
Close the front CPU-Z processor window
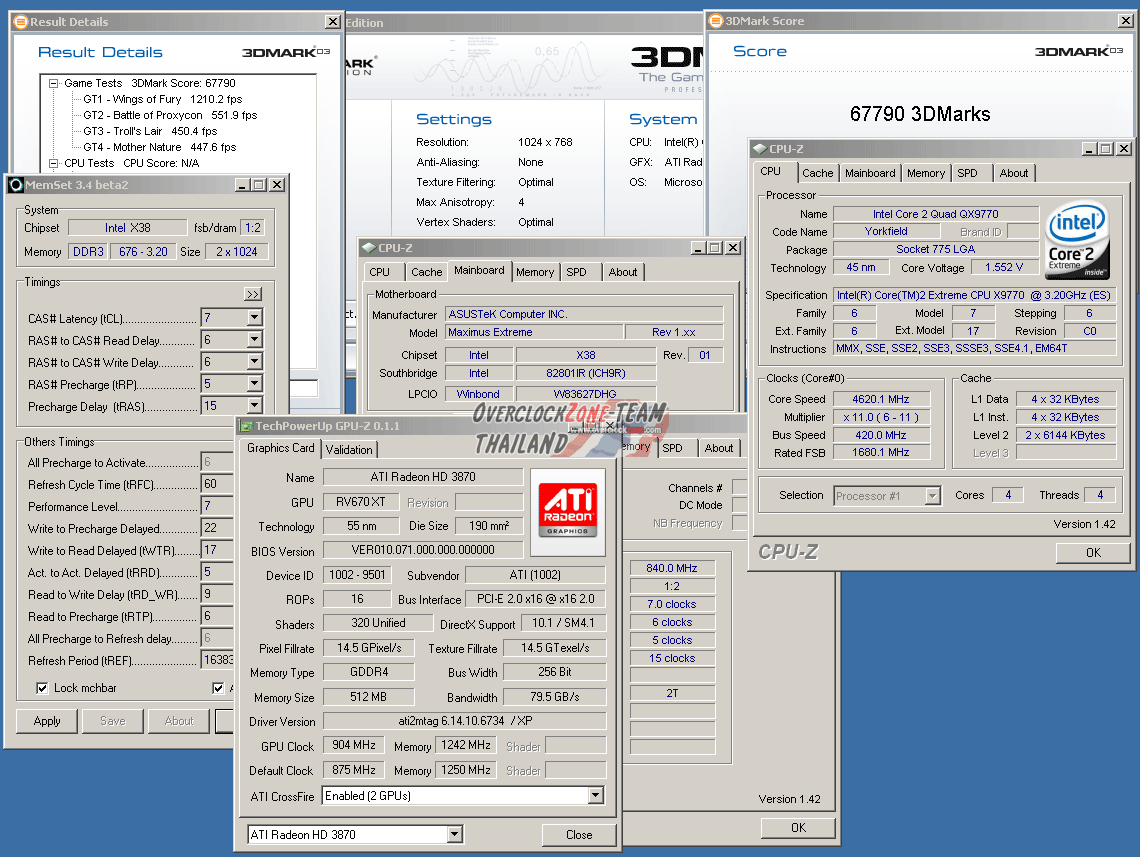[1124, 148]
